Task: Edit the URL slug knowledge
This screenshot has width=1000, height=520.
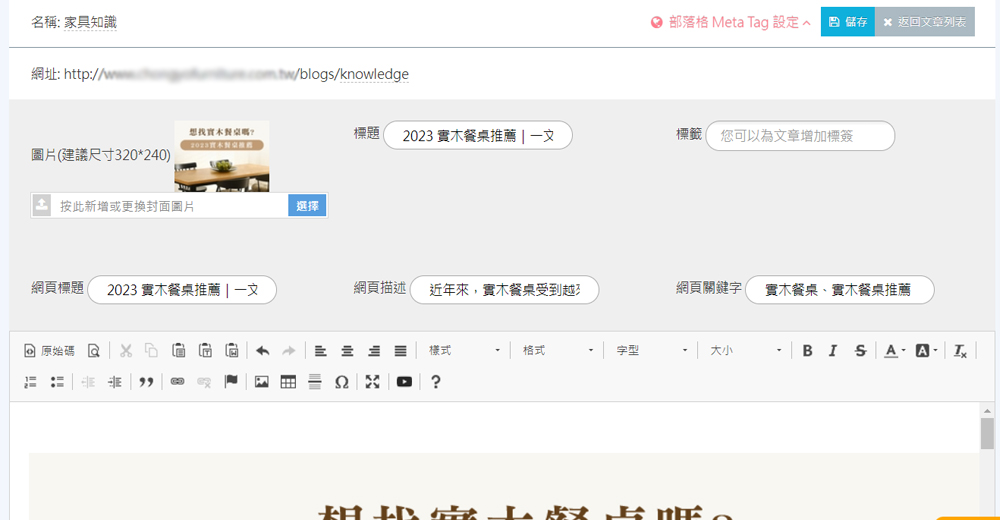Action: coord(374,74)
